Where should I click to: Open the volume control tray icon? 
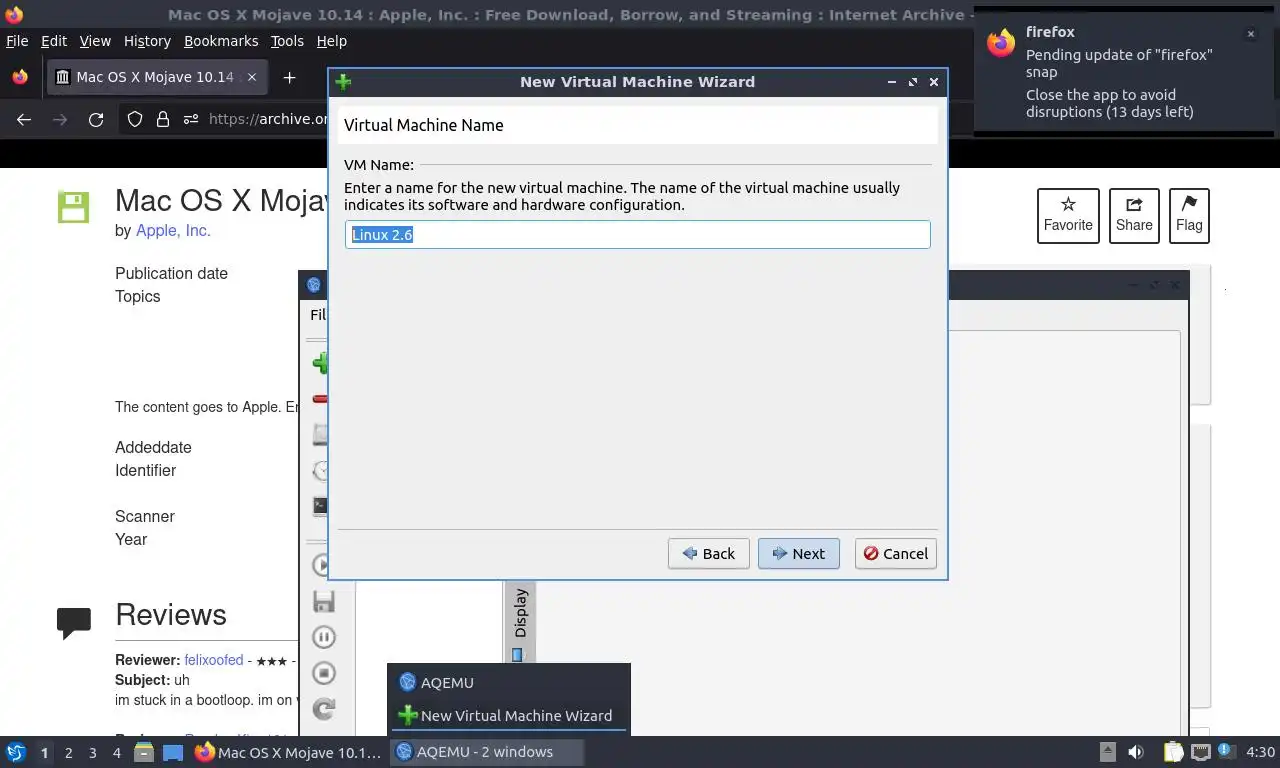click(x=1137, y=752)
